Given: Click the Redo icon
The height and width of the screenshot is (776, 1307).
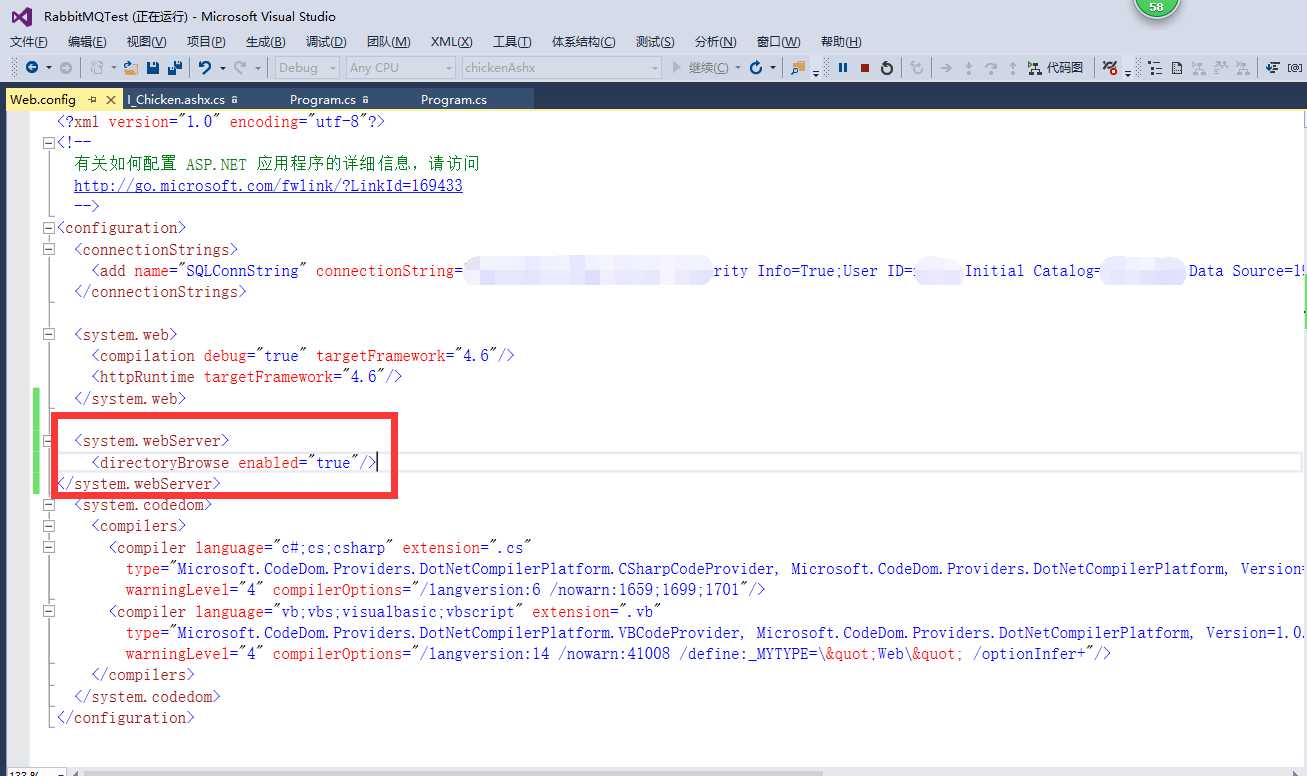Looking at the screenshot, I should click(x=239, y=68).
